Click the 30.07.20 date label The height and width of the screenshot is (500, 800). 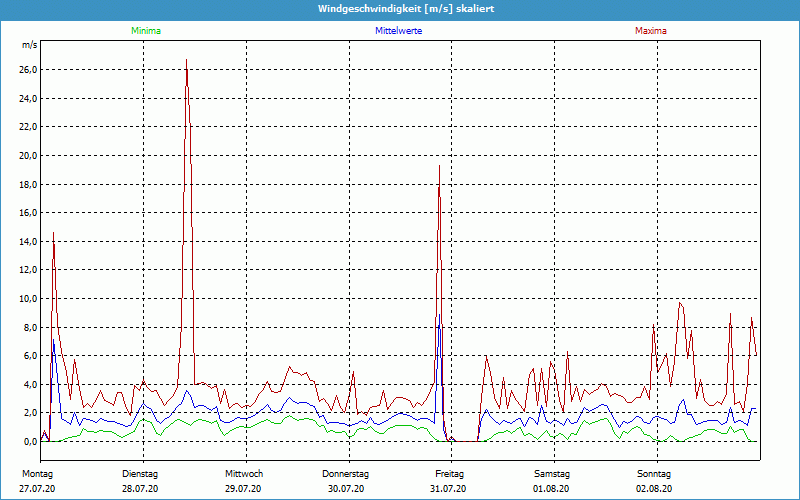[346, 489]
